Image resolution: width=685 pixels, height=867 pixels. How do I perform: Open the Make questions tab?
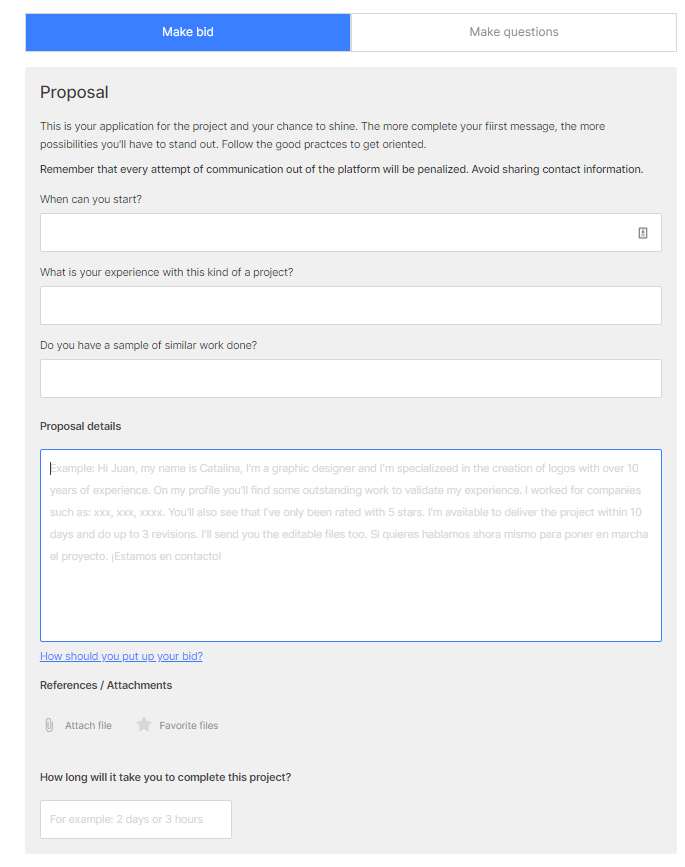point(513,32)
